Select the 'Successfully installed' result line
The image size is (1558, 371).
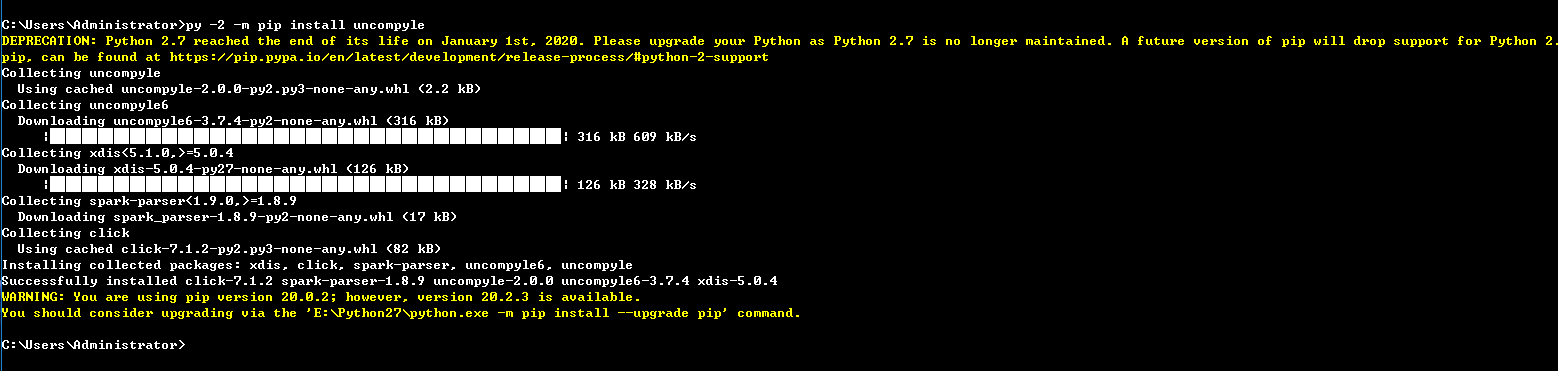(x=390, y=281)
